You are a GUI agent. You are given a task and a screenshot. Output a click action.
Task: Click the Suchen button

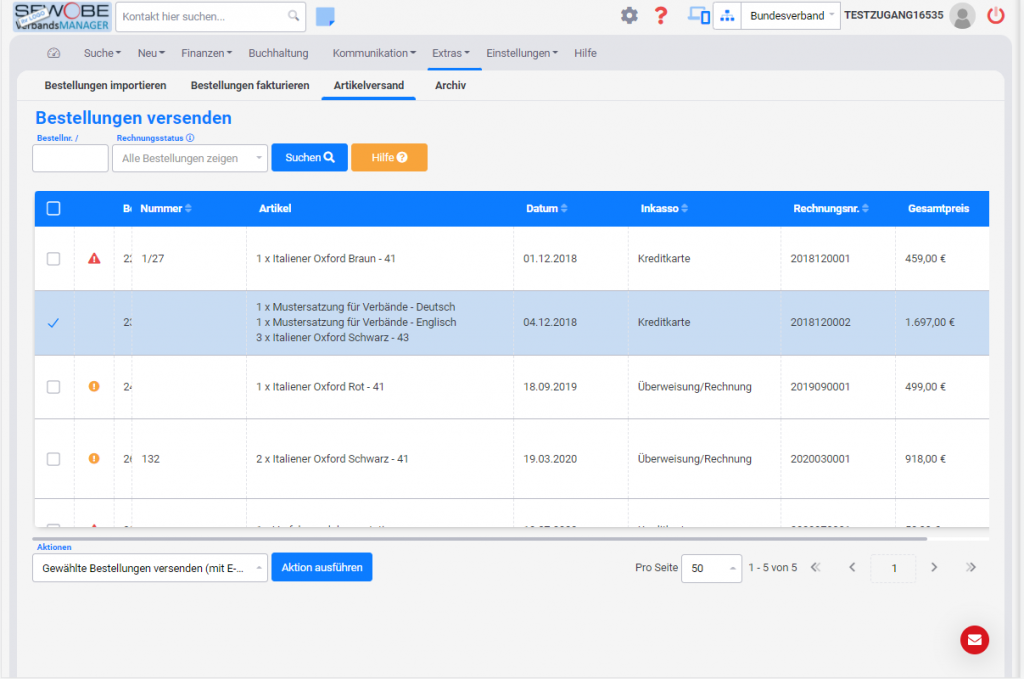309,158
